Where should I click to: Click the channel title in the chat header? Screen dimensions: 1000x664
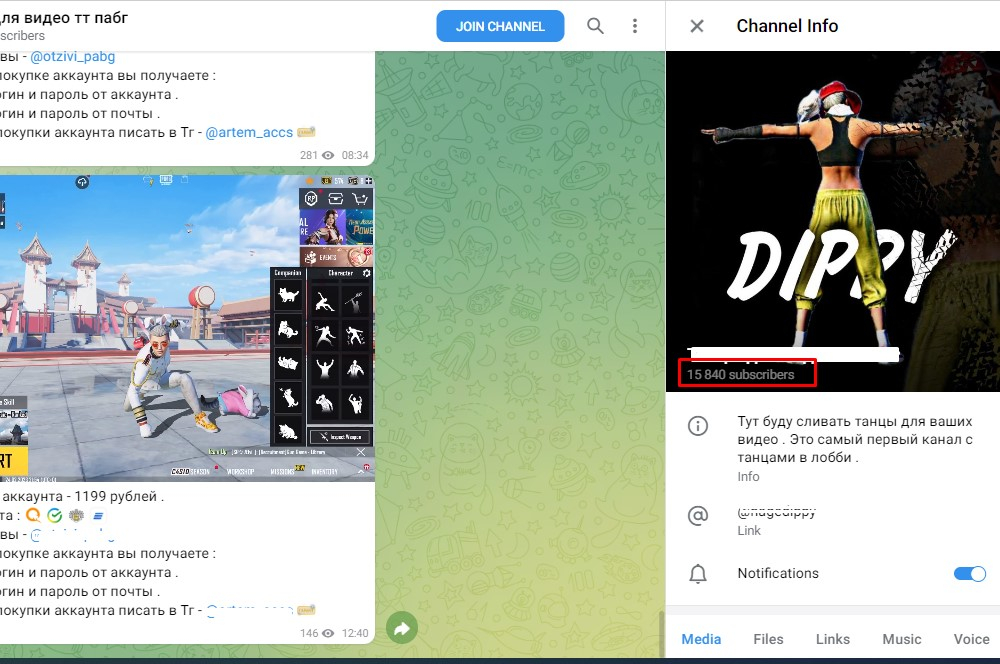pyautogui.click(x=64, y=18)
